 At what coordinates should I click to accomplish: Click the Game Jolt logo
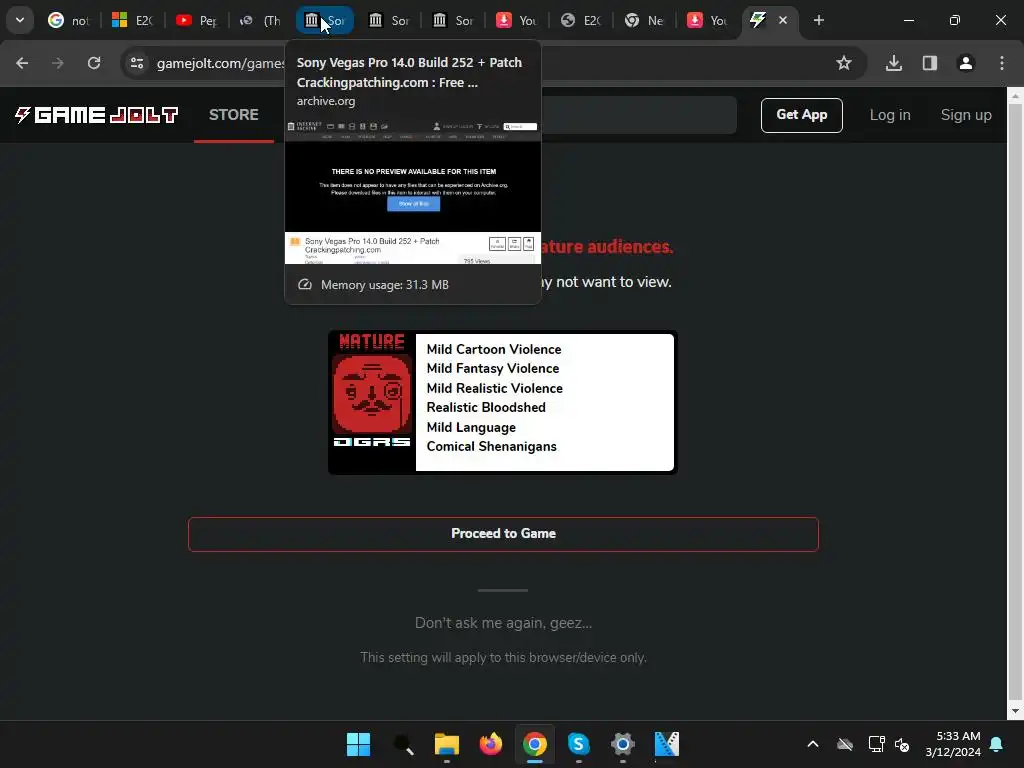[97, 115]
